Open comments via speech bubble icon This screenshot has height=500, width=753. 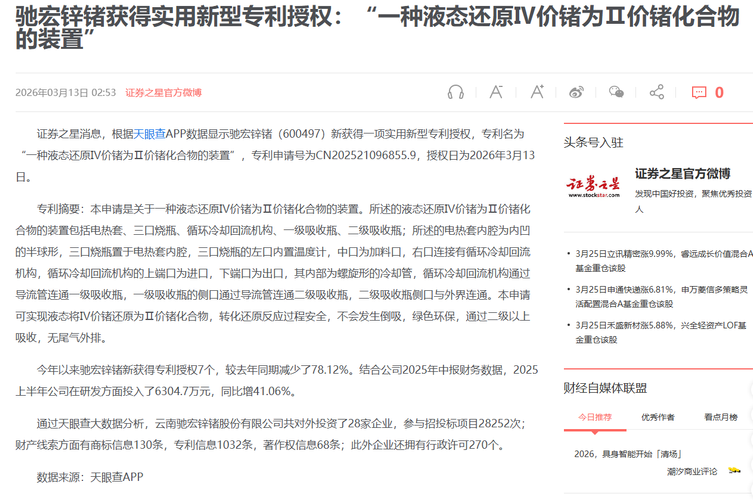699,92
